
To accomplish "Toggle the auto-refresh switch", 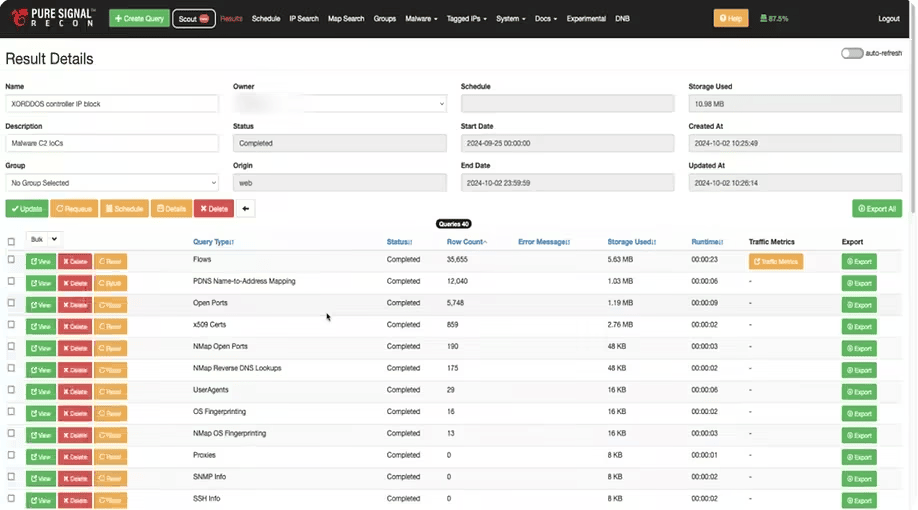I will [x=852, y=53].
